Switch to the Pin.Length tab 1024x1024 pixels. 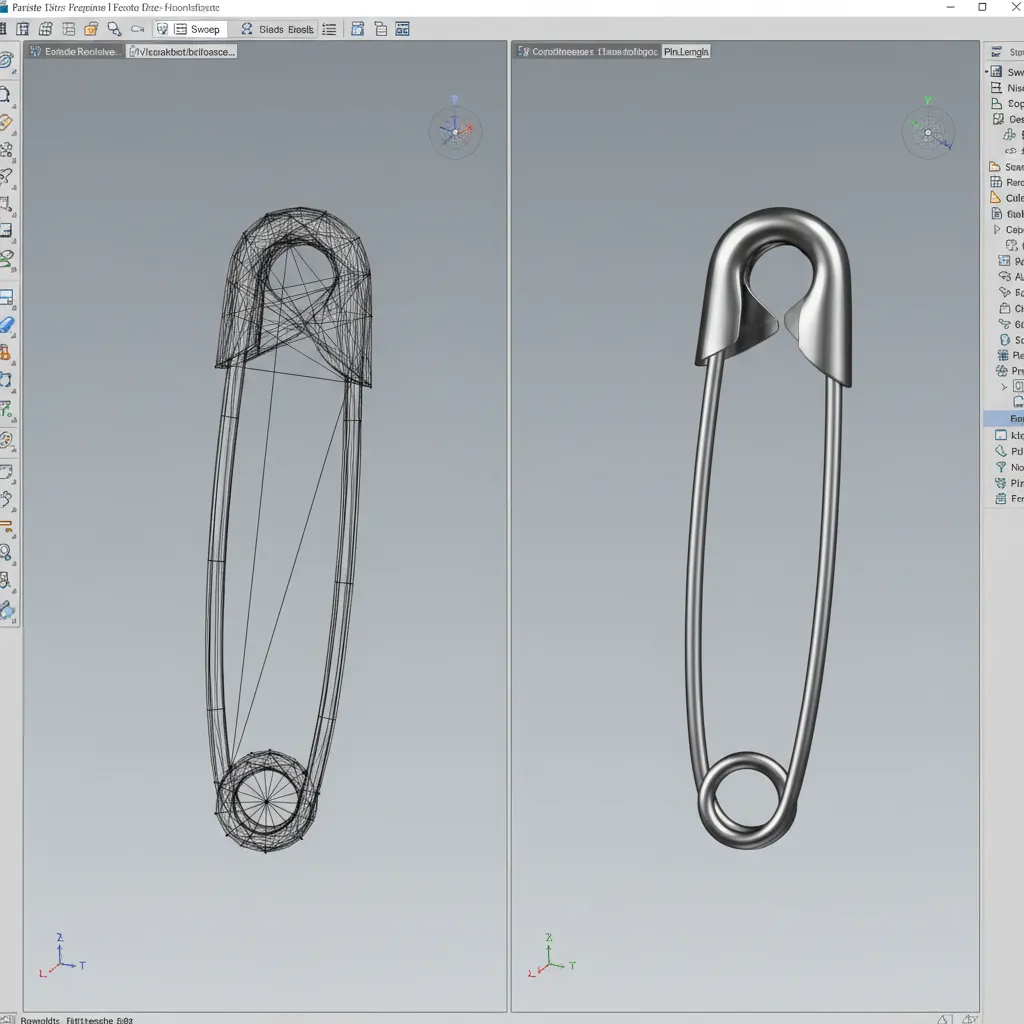pyautogui.click(x=686, y=51)
